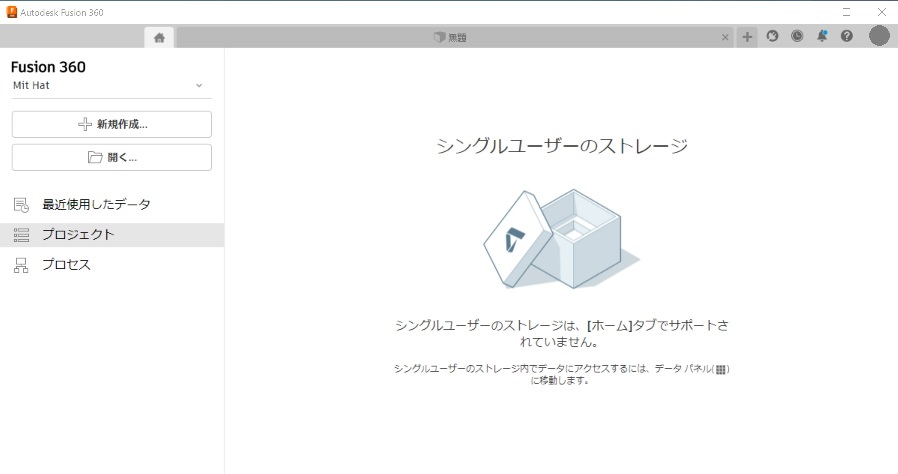898x474 pixels.
Task: Select プロジェクト in sidebar
Action: click(112, 235)
